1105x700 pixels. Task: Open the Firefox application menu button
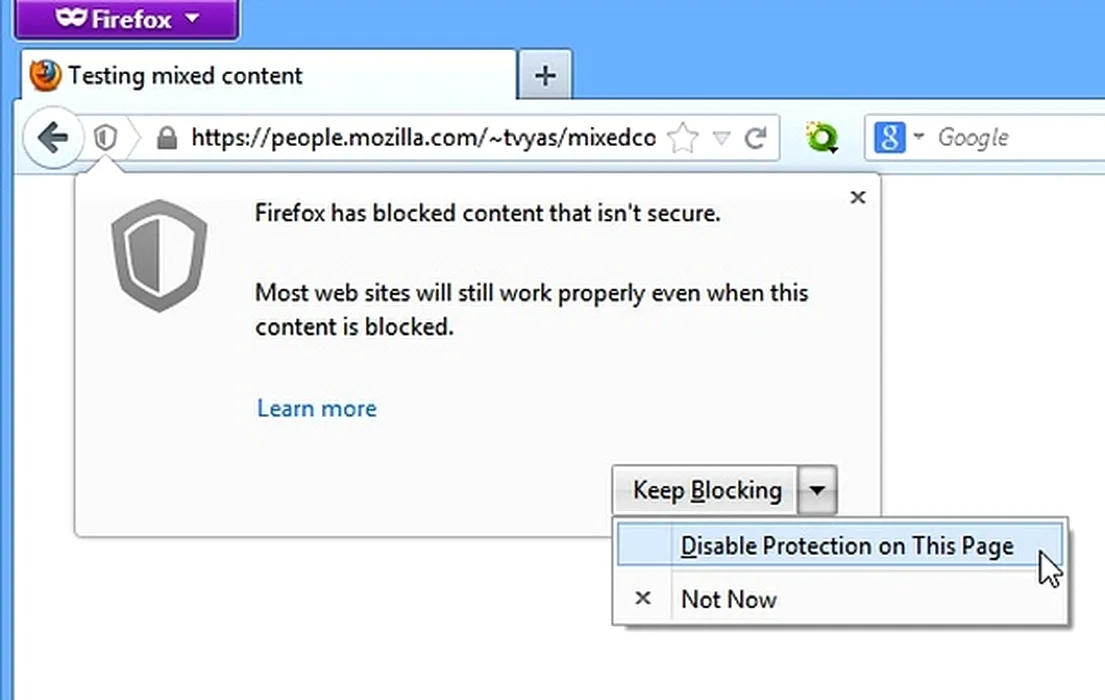[x=126, y=19]
